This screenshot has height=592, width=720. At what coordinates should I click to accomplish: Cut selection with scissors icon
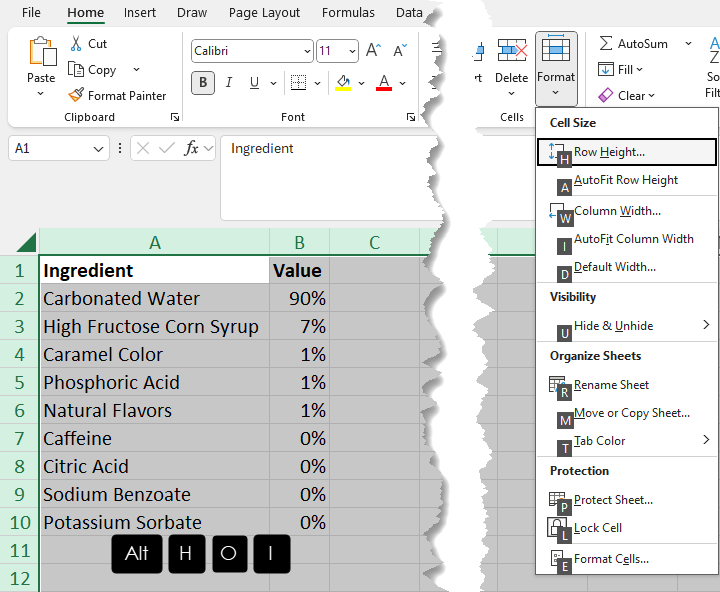76,44
